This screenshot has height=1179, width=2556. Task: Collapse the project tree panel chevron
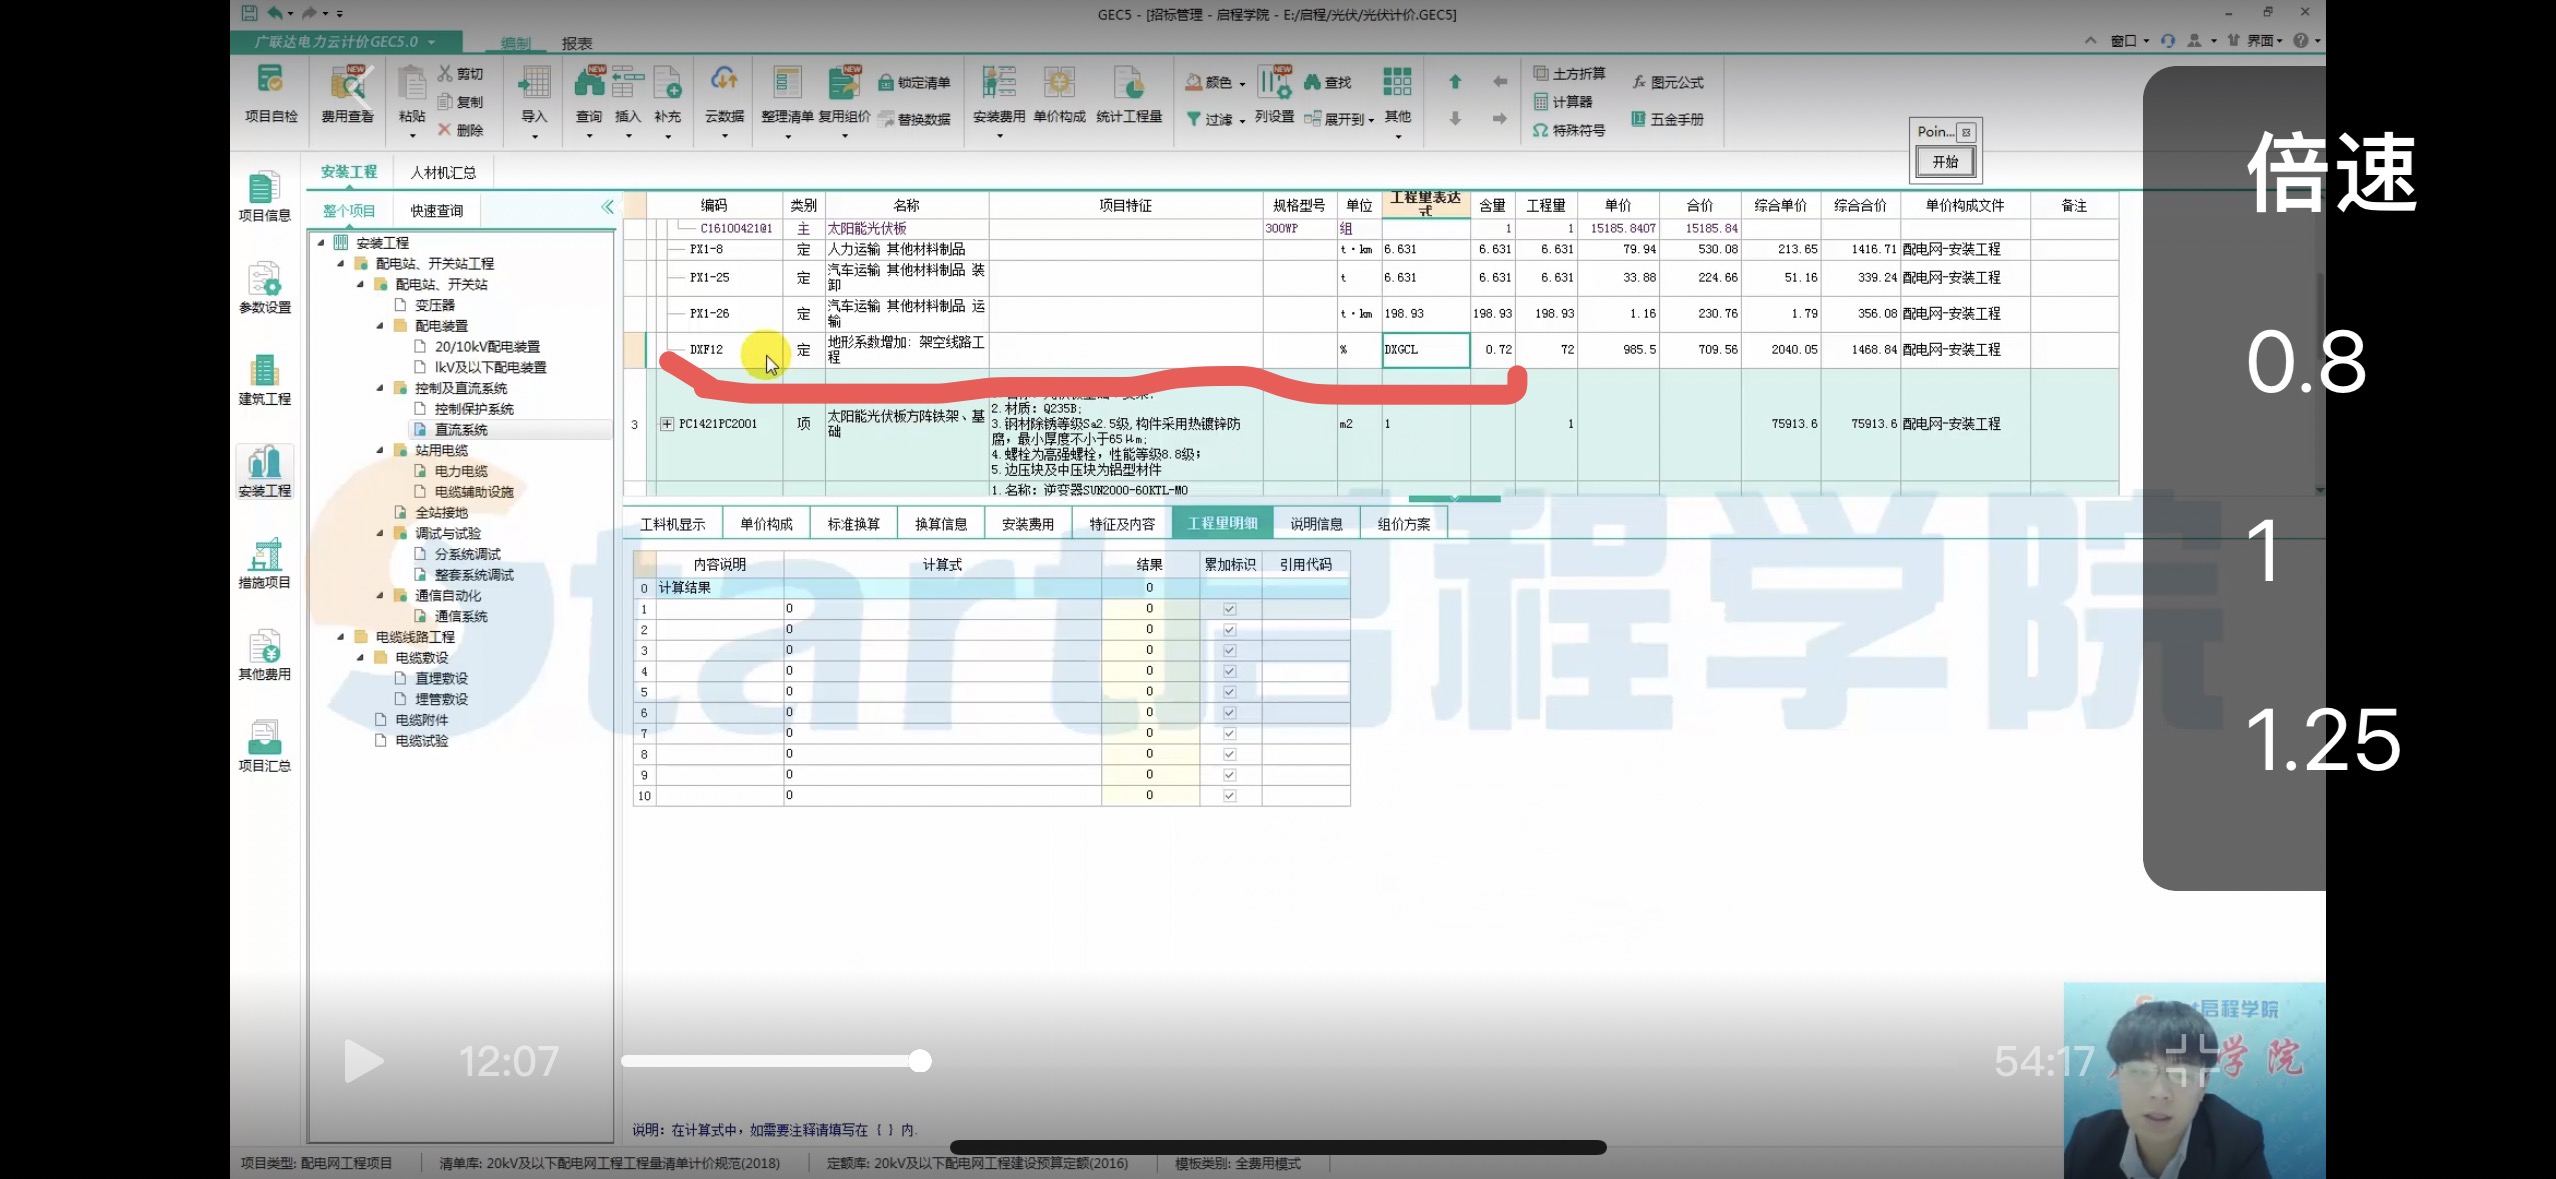pyautogui.click(x=607, y=207)
